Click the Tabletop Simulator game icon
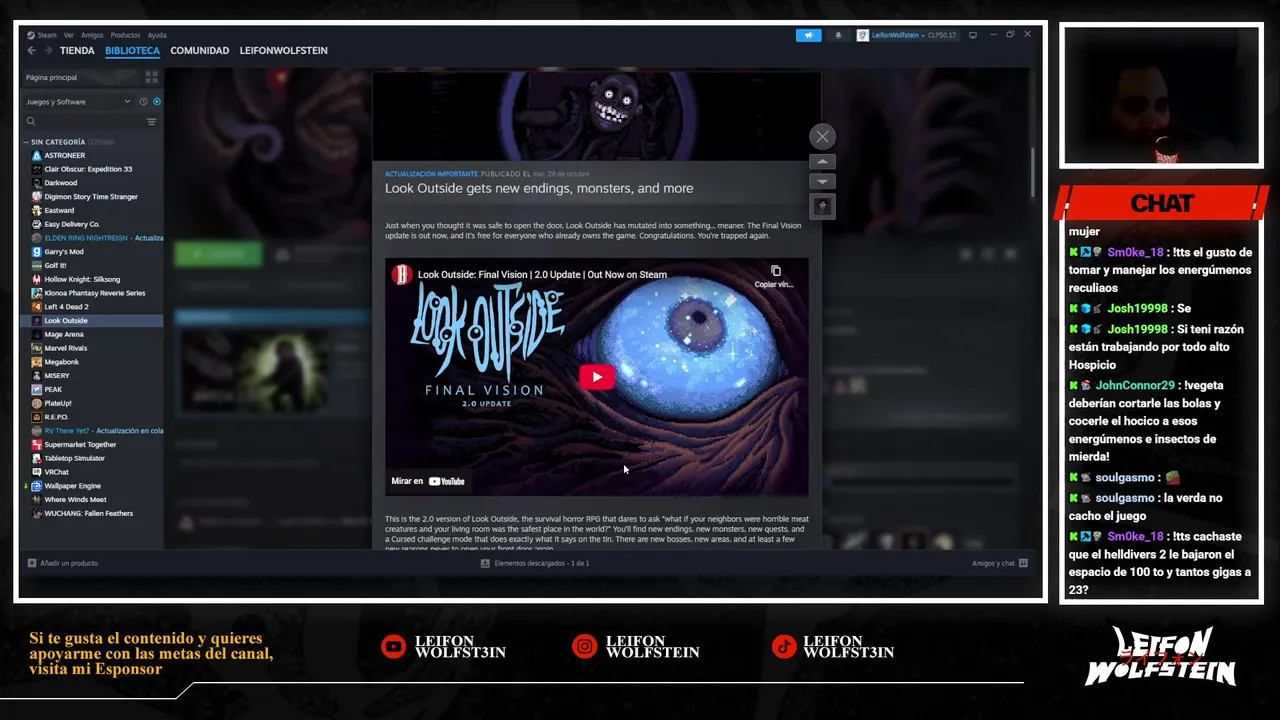 [x=37, y=458]
